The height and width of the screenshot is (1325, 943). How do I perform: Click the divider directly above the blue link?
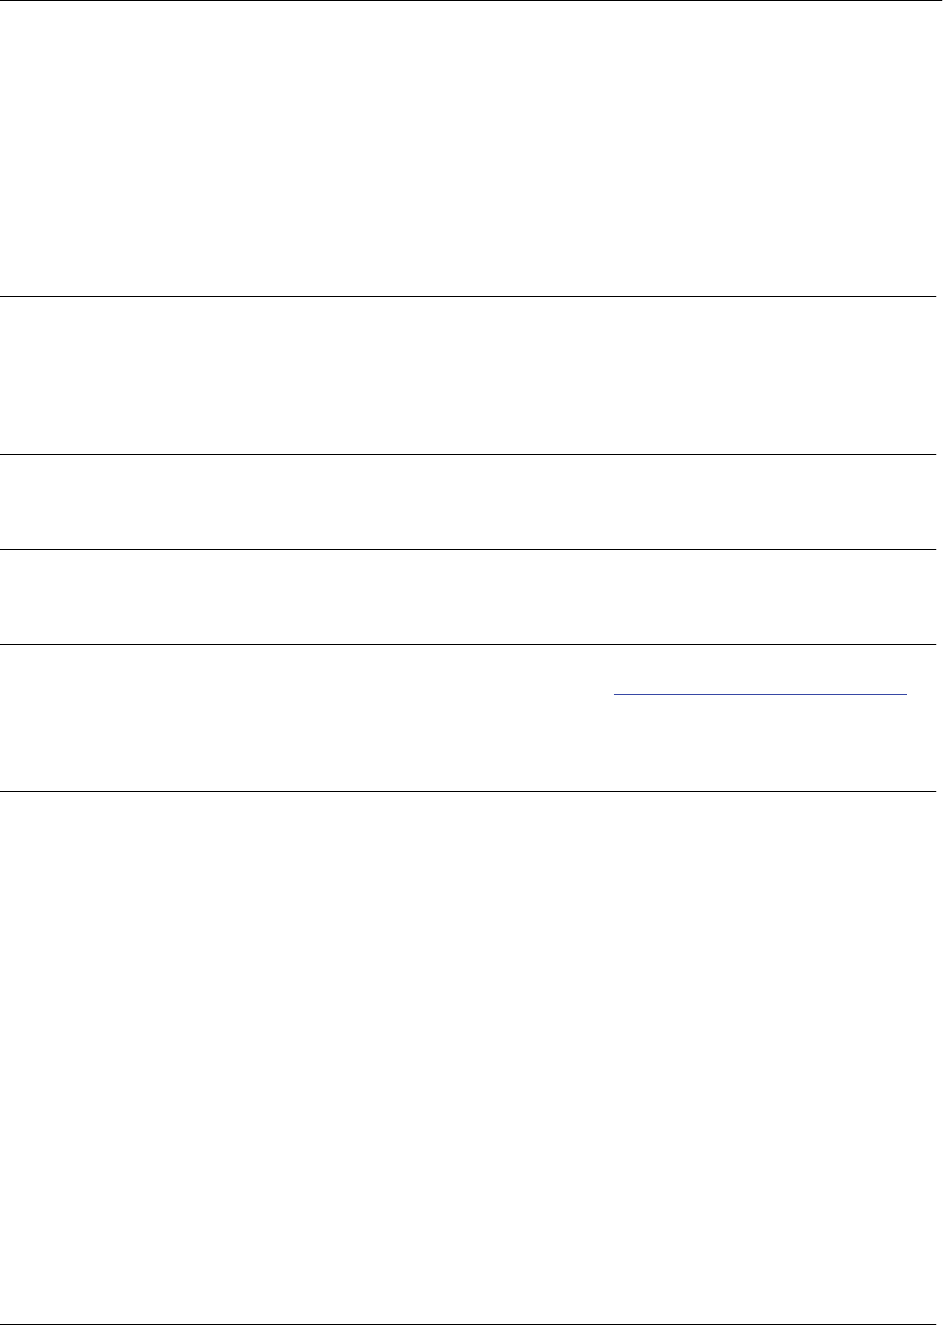(x=471, y=644)
